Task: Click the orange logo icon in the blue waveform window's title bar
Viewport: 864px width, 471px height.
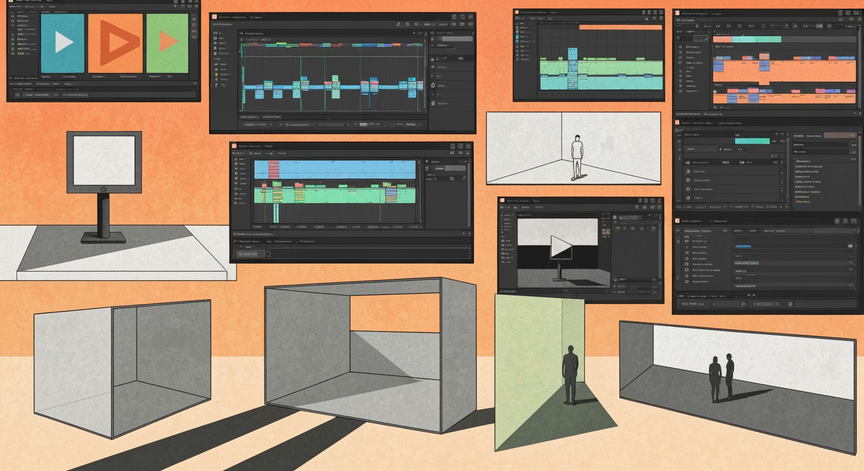Action: [234, 146]
